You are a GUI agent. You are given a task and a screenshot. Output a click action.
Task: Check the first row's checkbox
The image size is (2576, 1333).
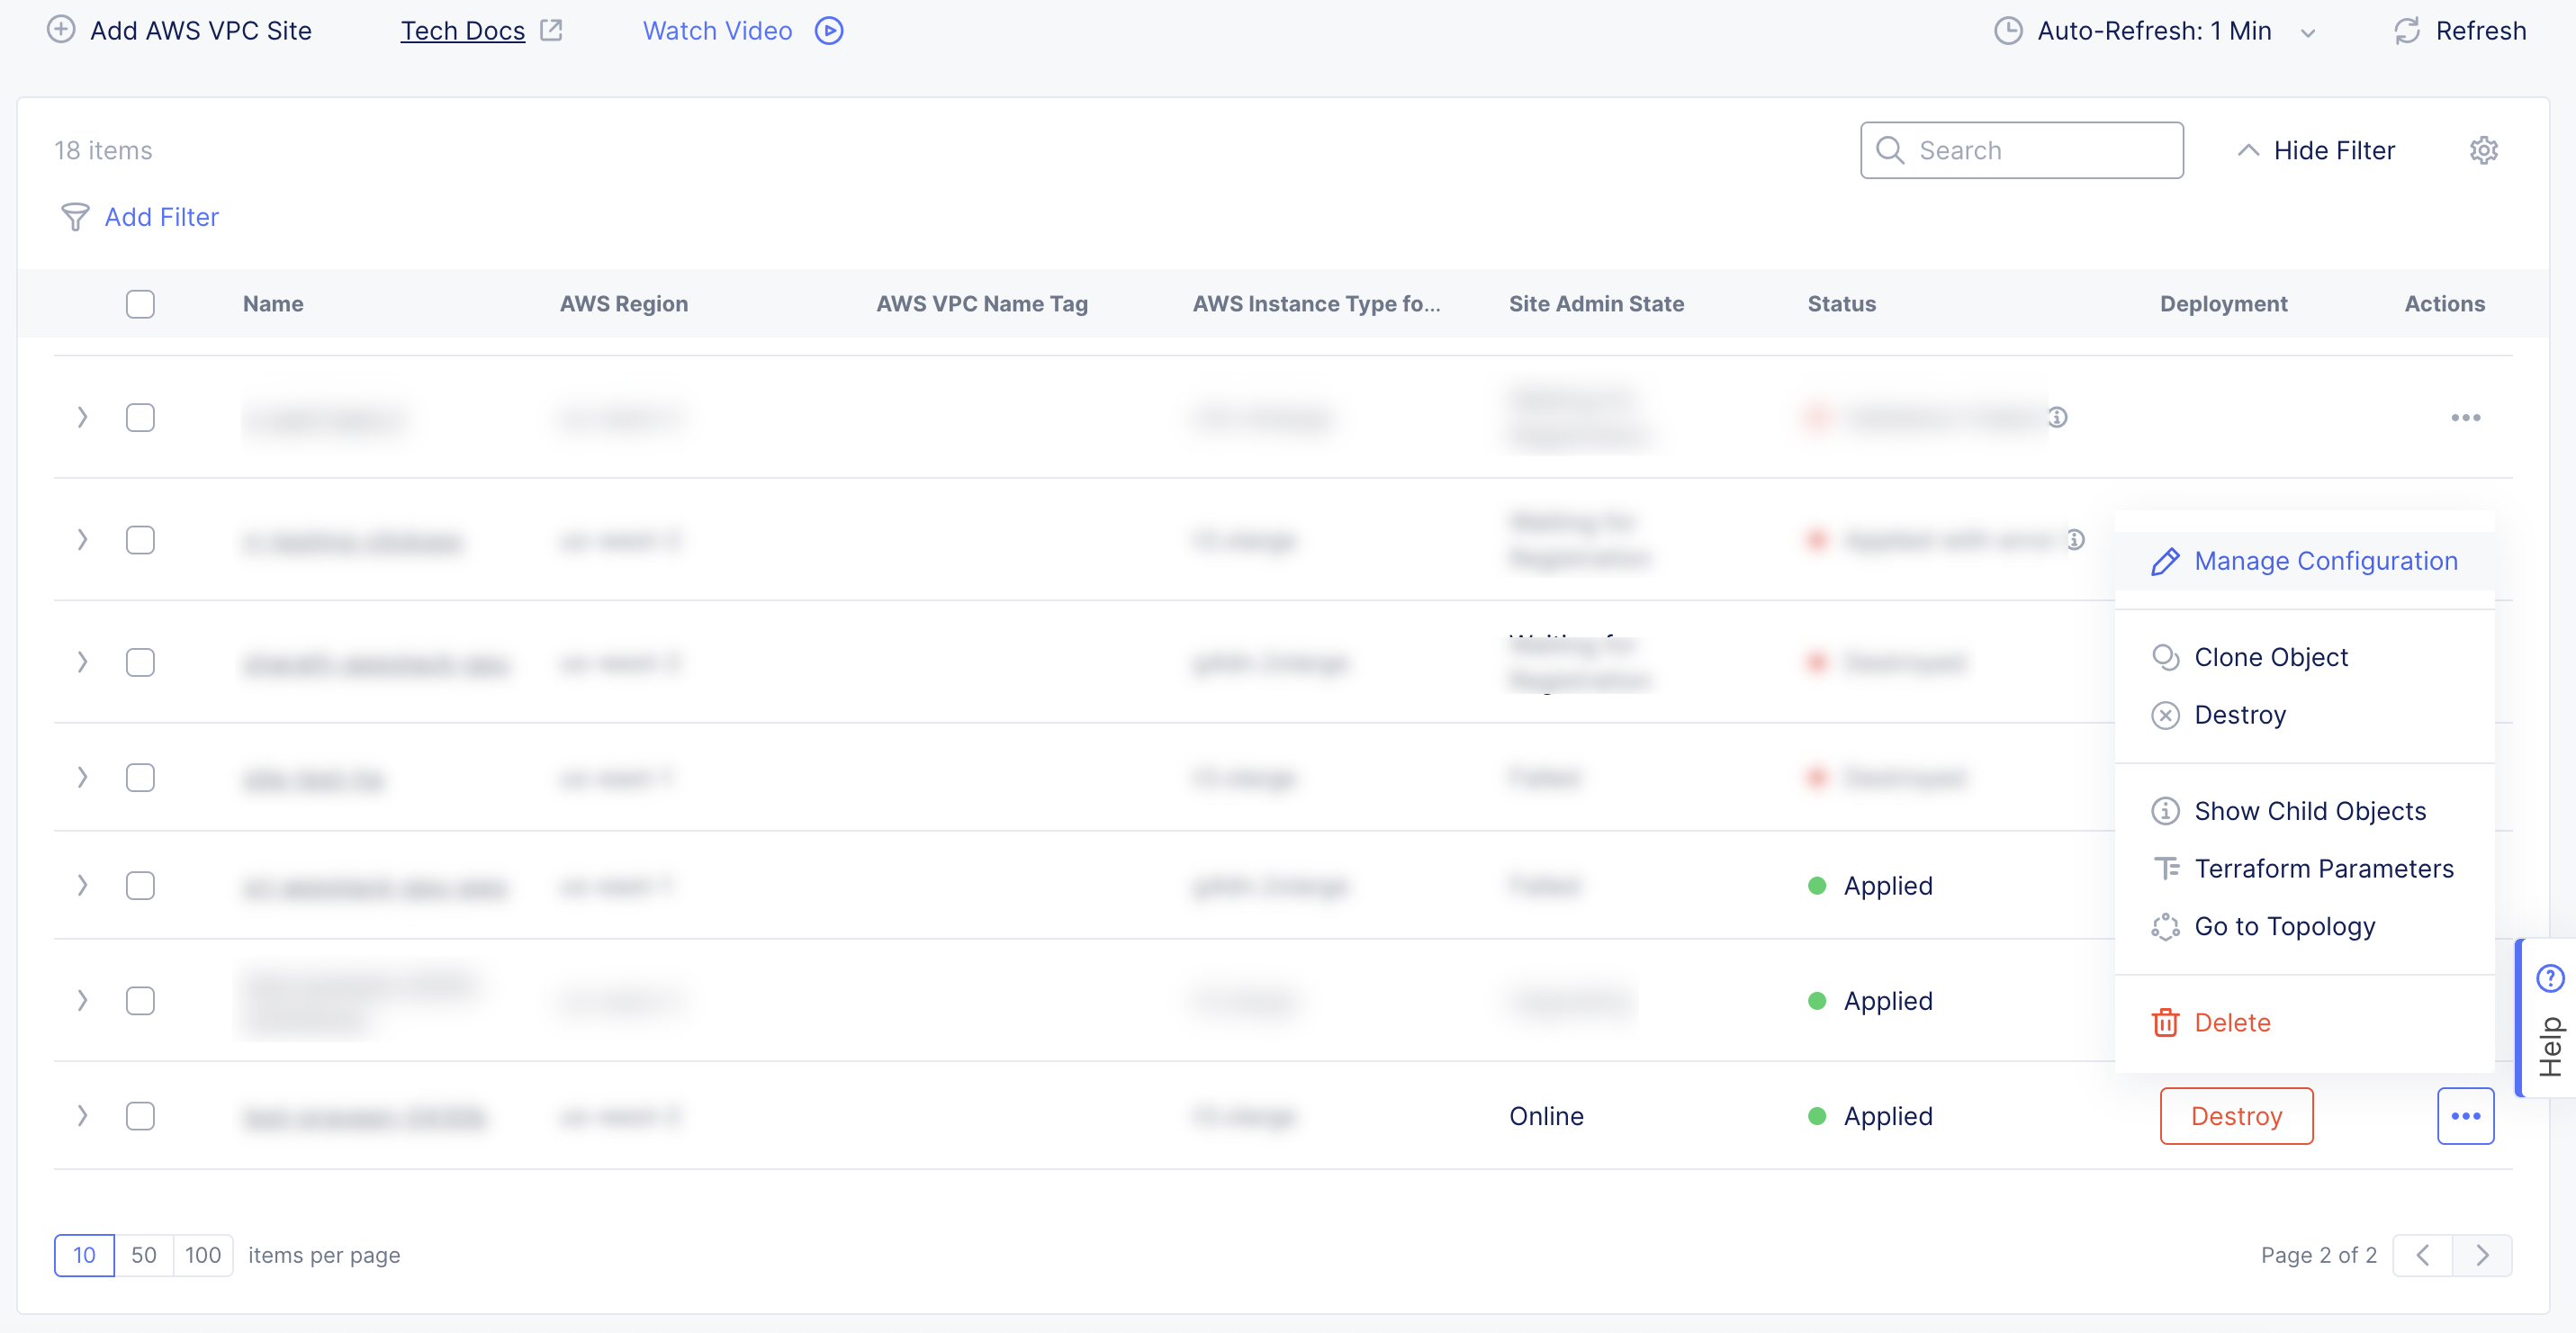click(140, 417)
